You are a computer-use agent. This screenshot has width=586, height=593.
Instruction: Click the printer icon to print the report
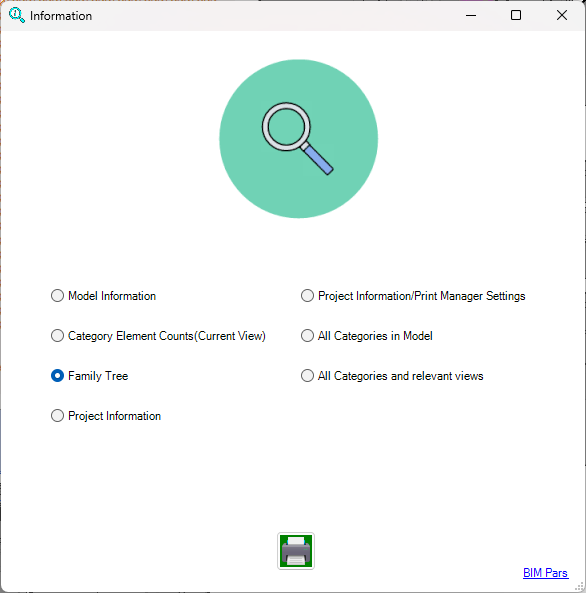coord(296,551)
